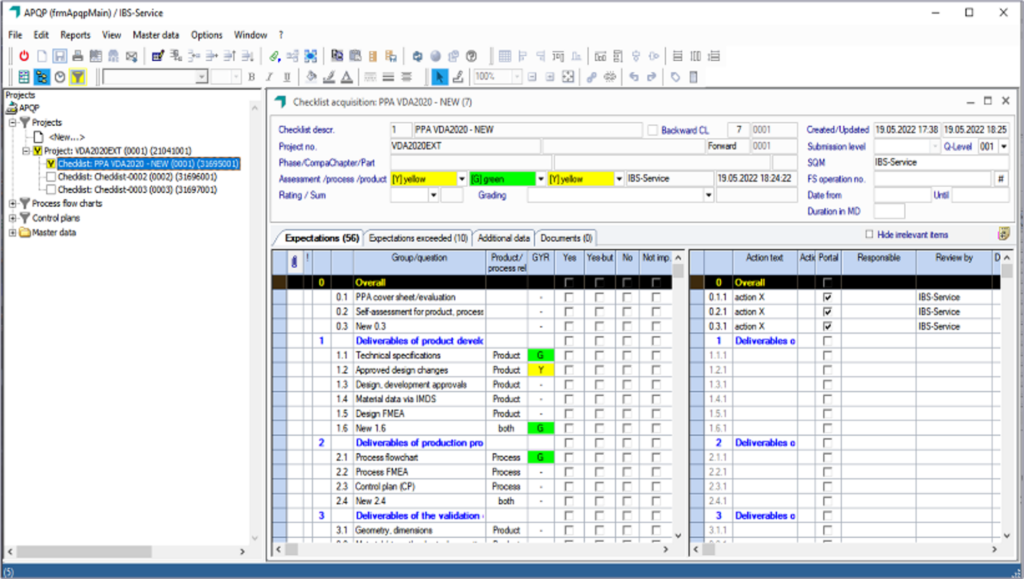This screenshot has width=1024, height=579.
Task: Click the red power/exit icon
Action: pos(24,56)
